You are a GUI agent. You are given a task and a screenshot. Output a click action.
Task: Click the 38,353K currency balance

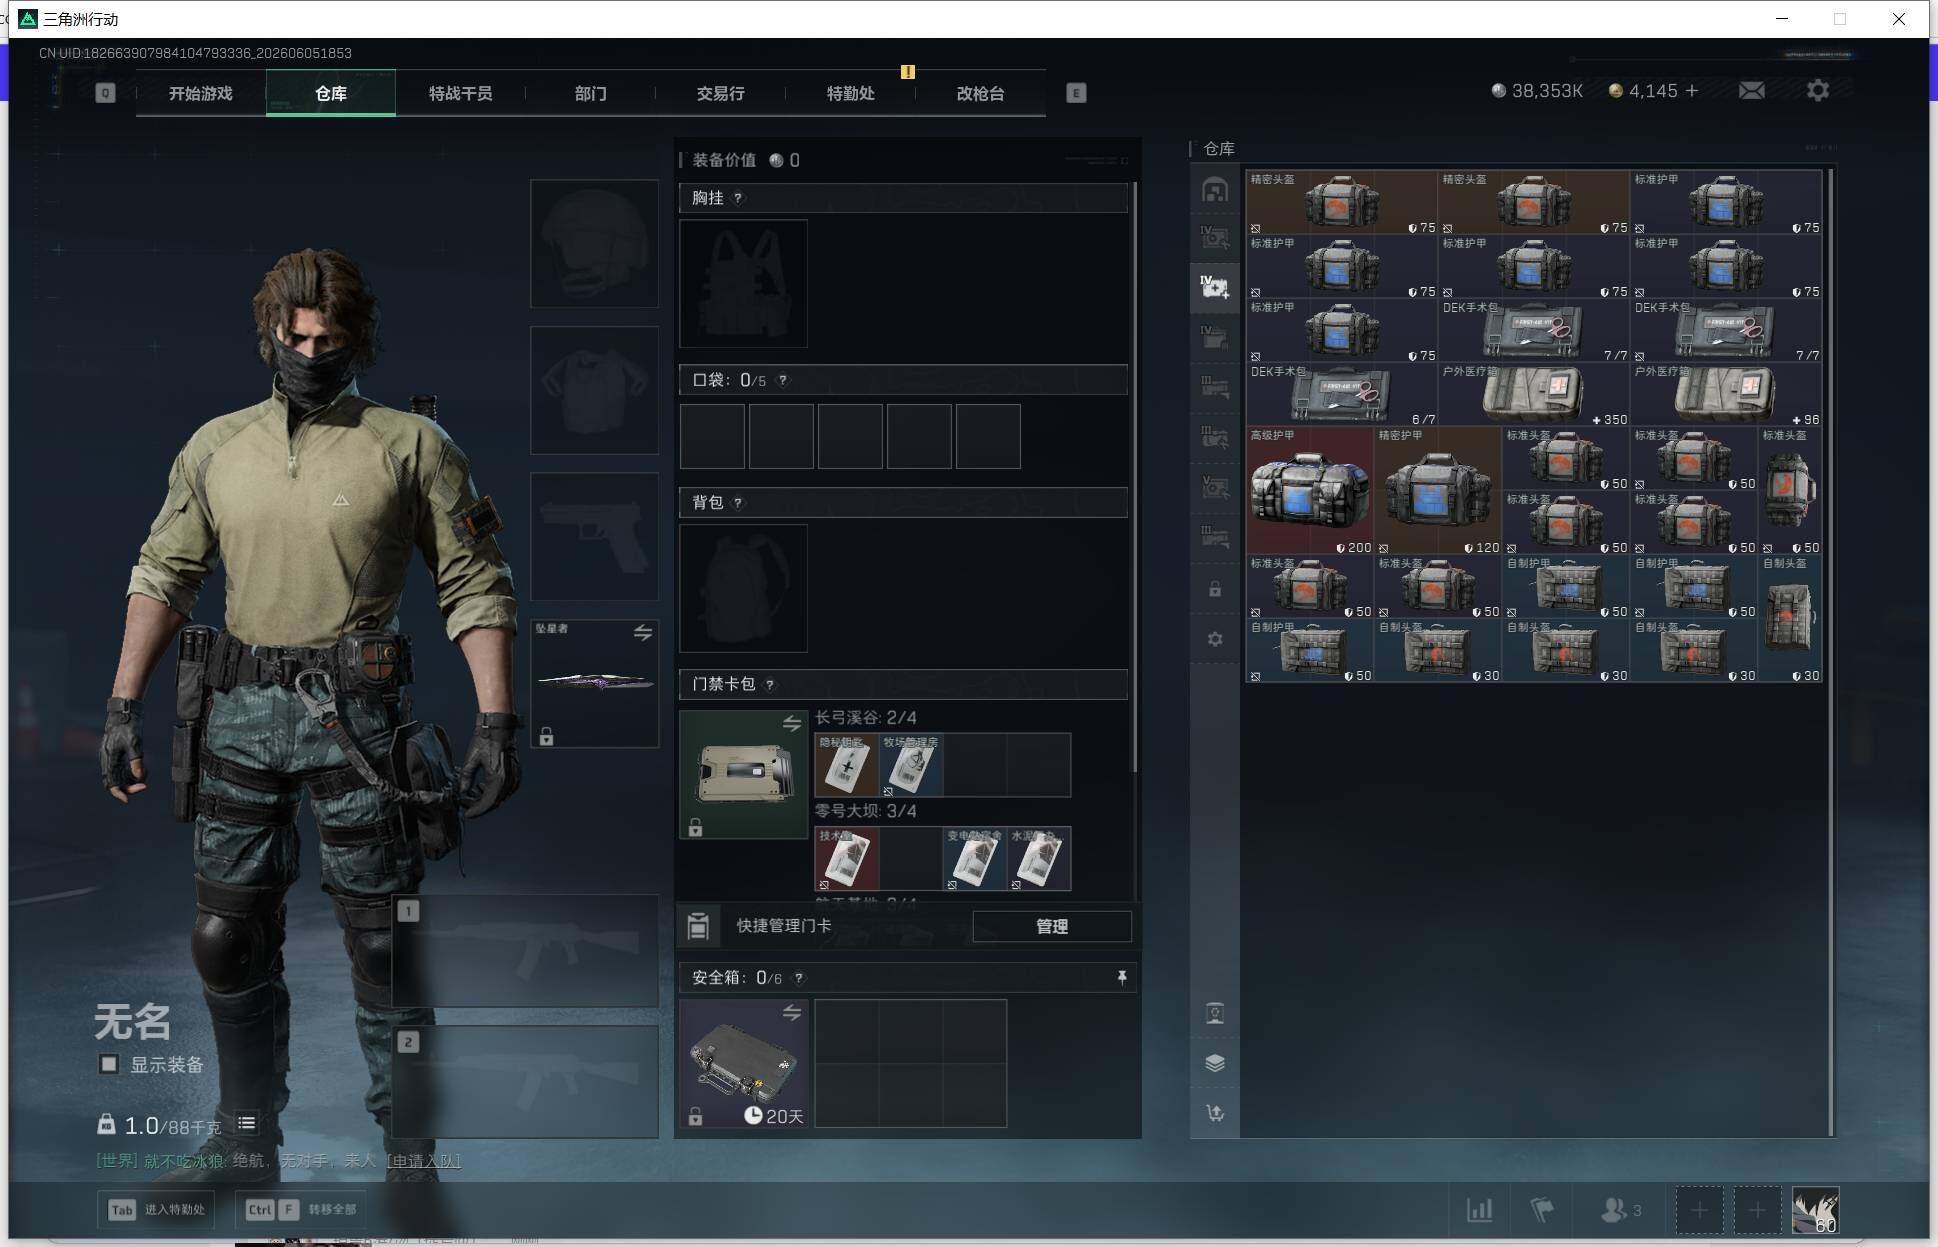pos(1537,91)
